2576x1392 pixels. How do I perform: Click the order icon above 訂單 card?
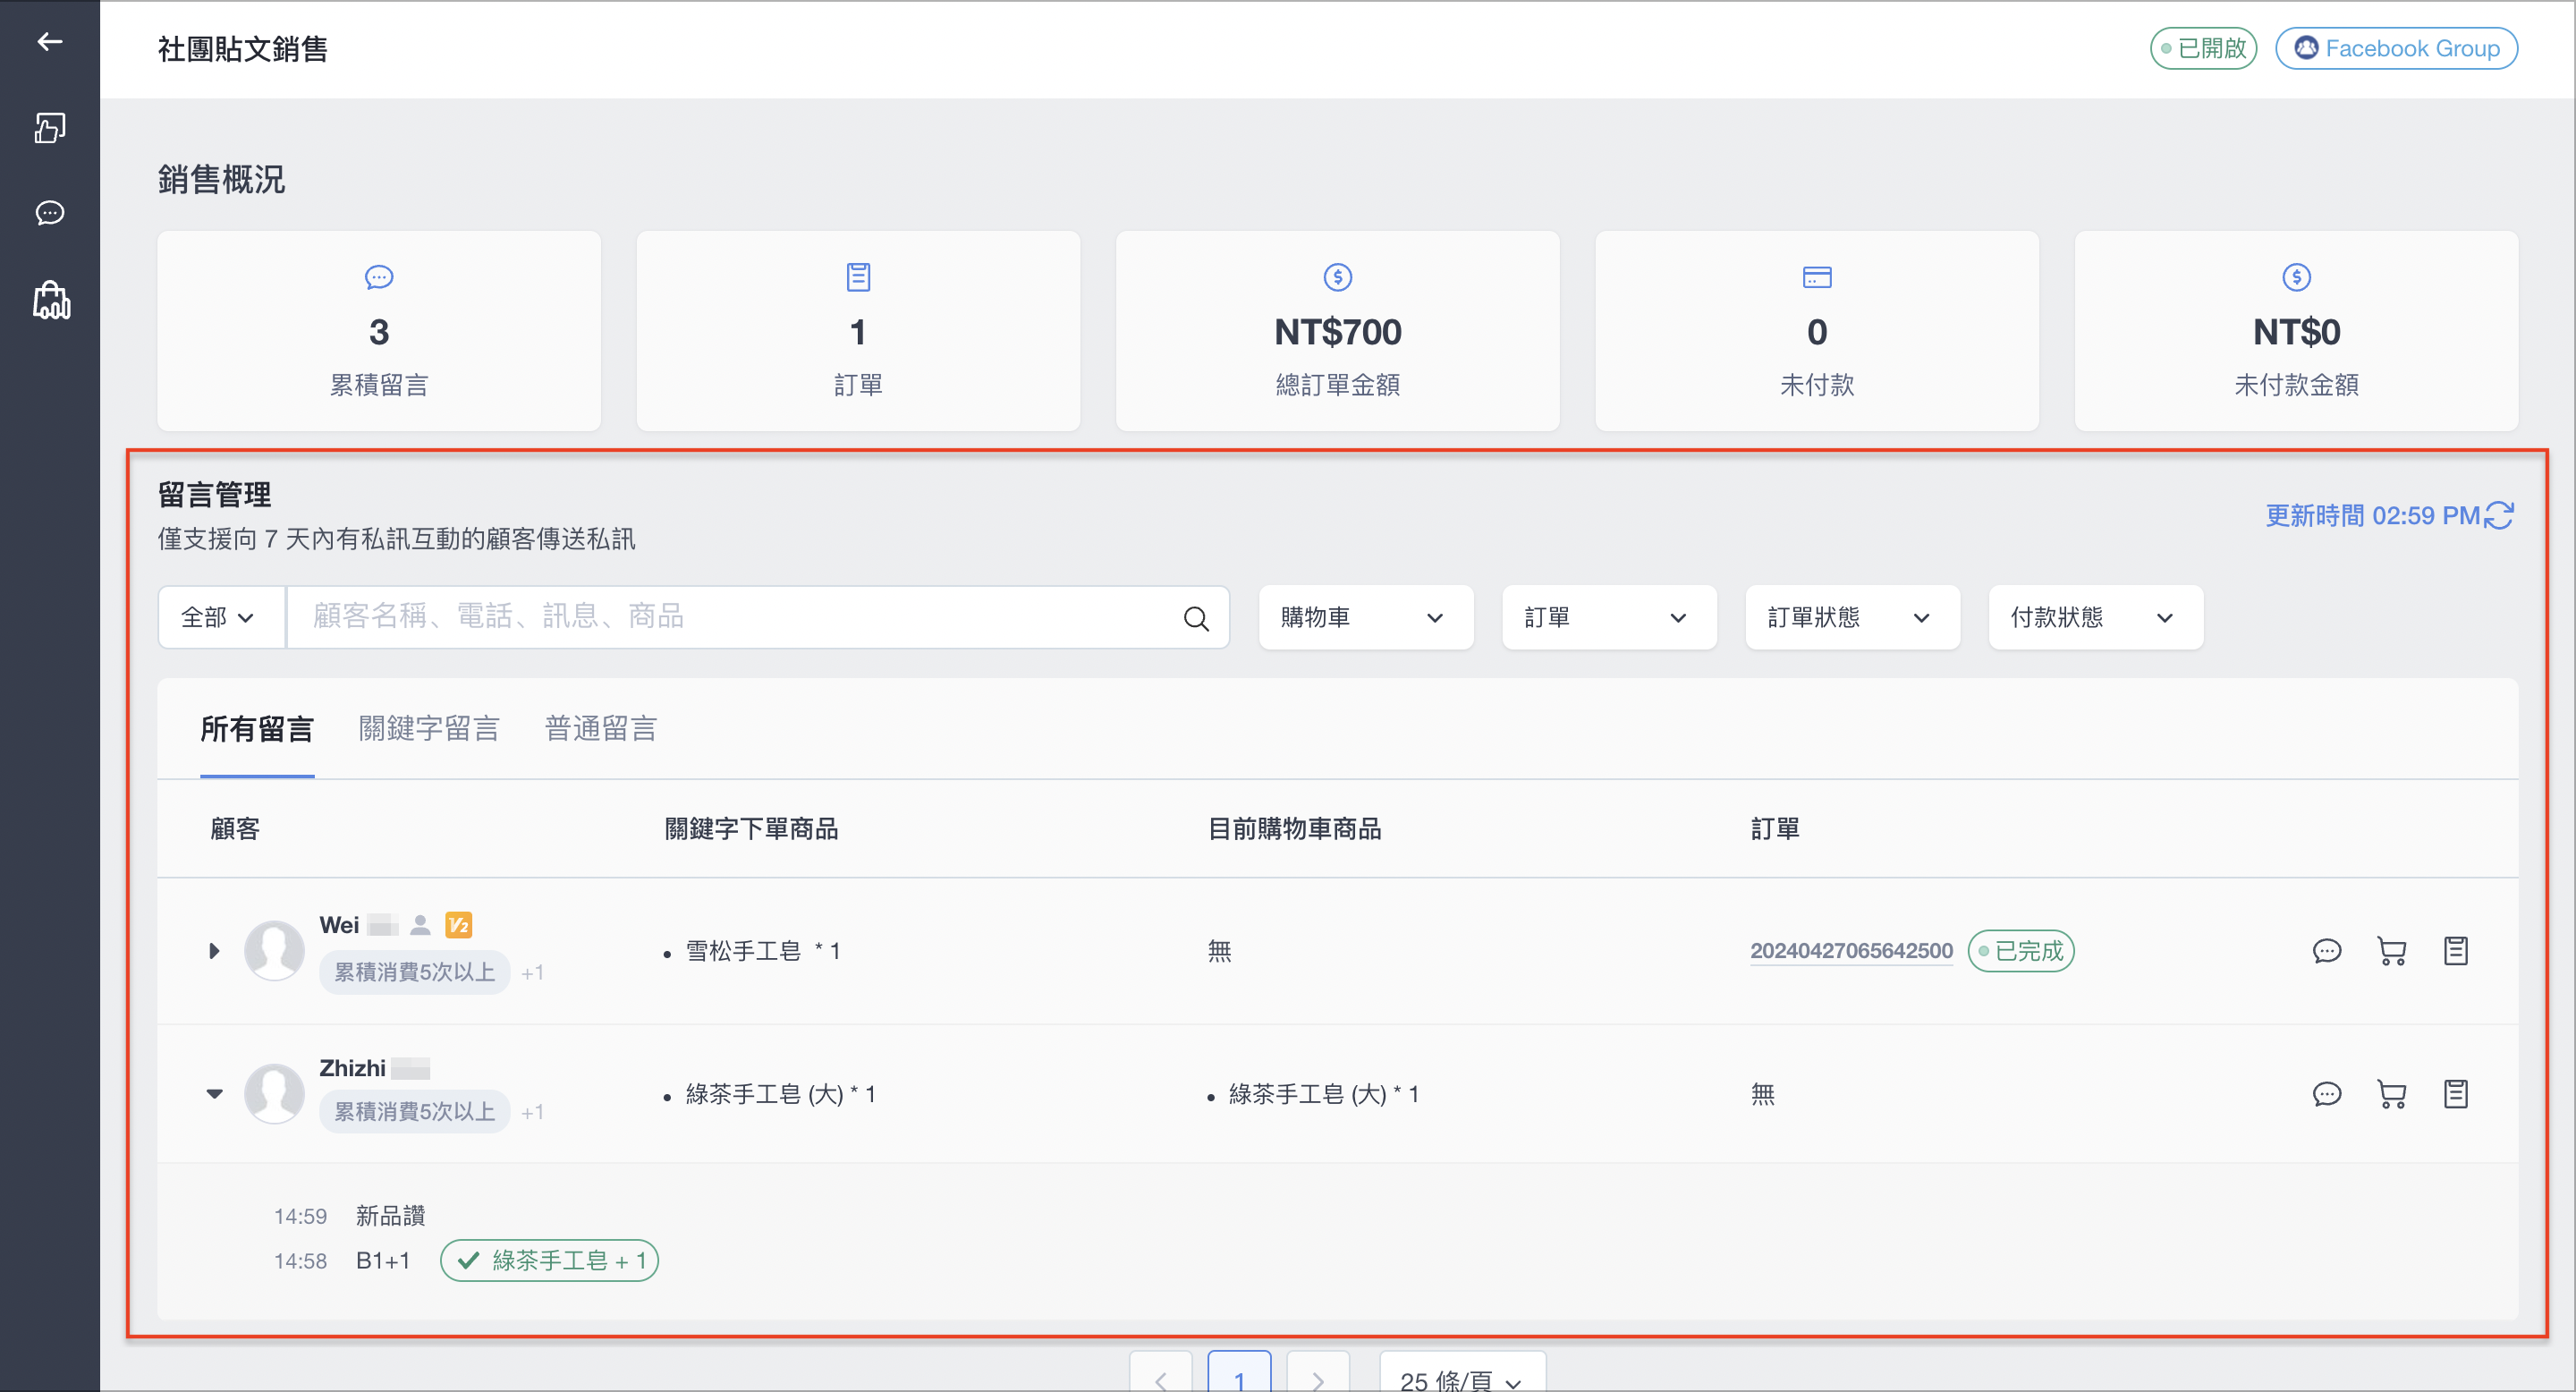pos(858,277)
